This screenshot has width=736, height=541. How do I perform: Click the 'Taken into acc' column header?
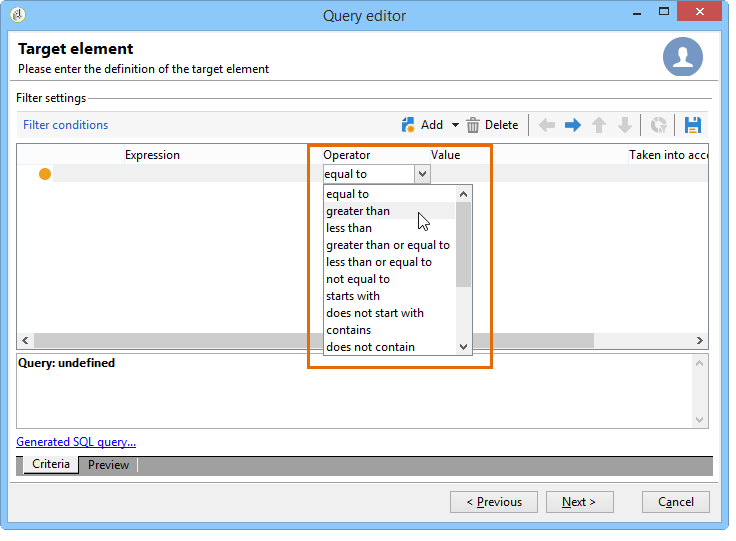click(x=668, y=155)
